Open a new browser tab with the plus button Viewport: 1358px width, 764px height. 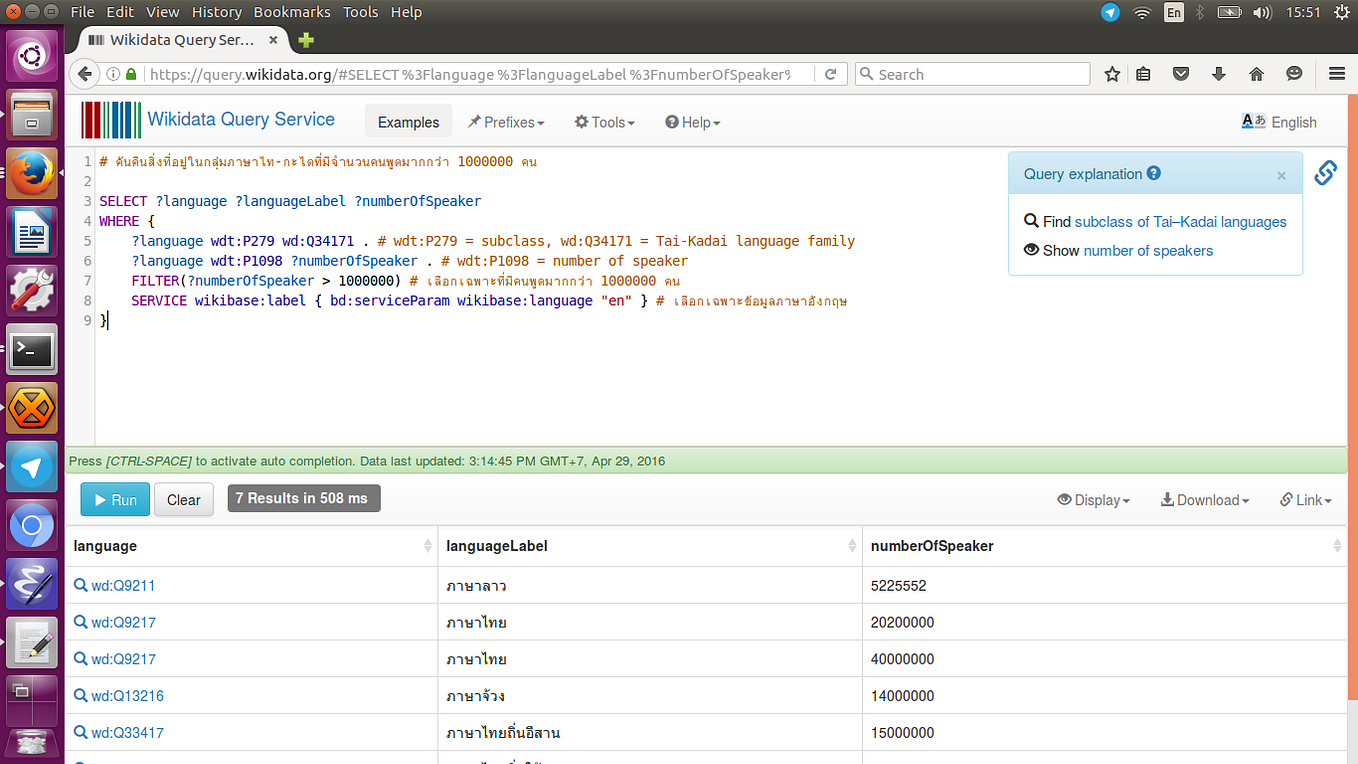305,39
